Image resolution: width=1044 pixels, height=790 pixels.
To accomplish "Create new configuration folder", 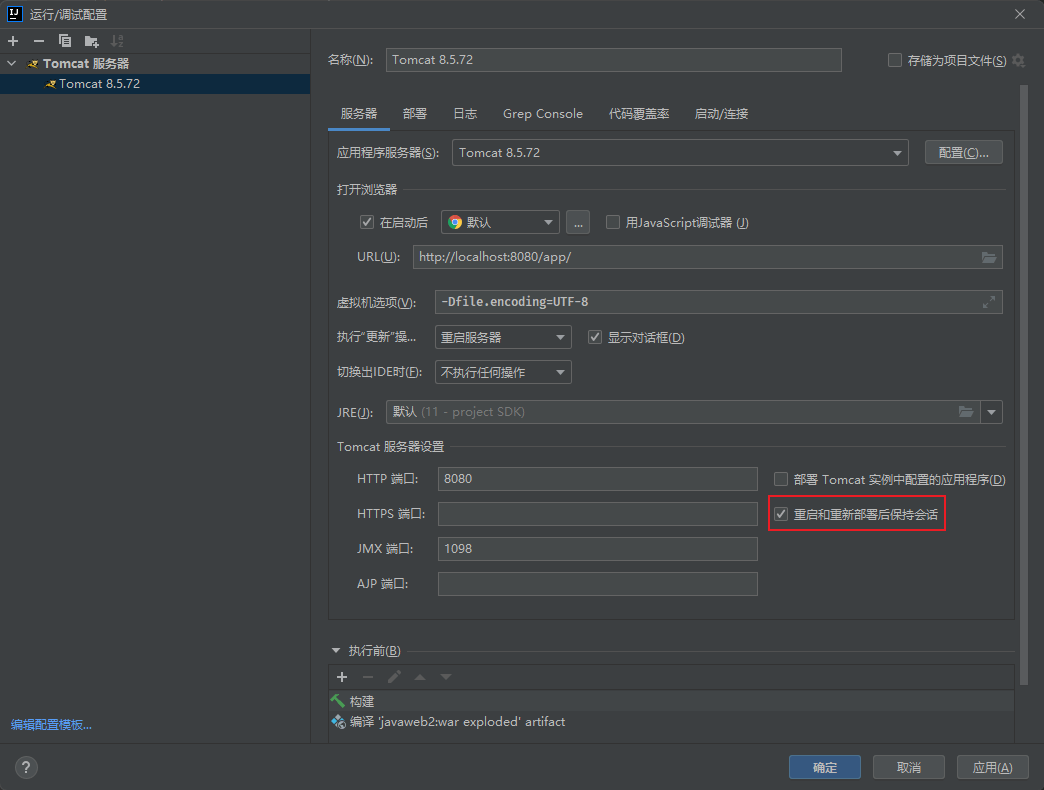I will (x=91, y=41).
